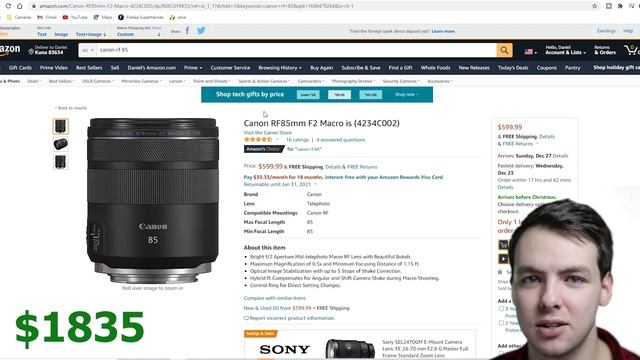Click Learn more about bank direct deposit
Image resolution: width=640 pixels, height=360 pixels.
pyautogui.click(x=443, y=31)
